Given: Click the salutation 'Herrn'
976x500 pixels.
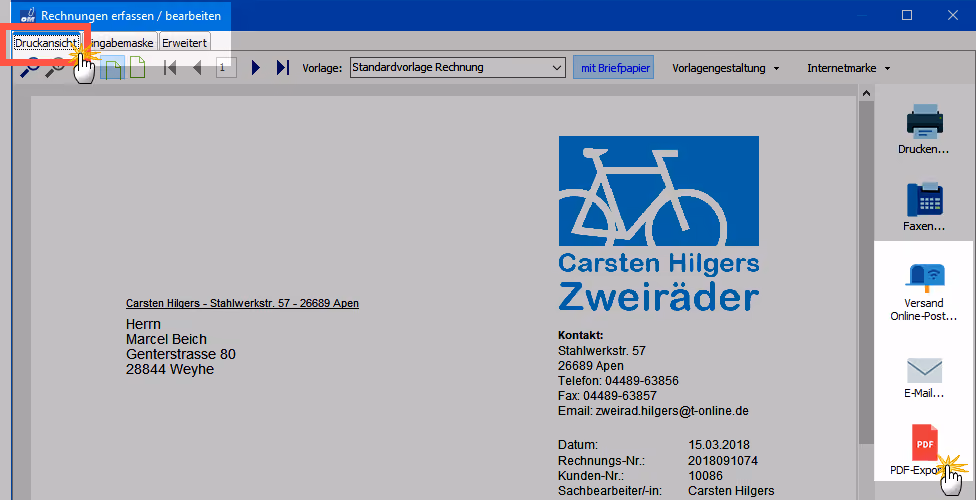Looking at the screenshot, I should pos(143,324).
